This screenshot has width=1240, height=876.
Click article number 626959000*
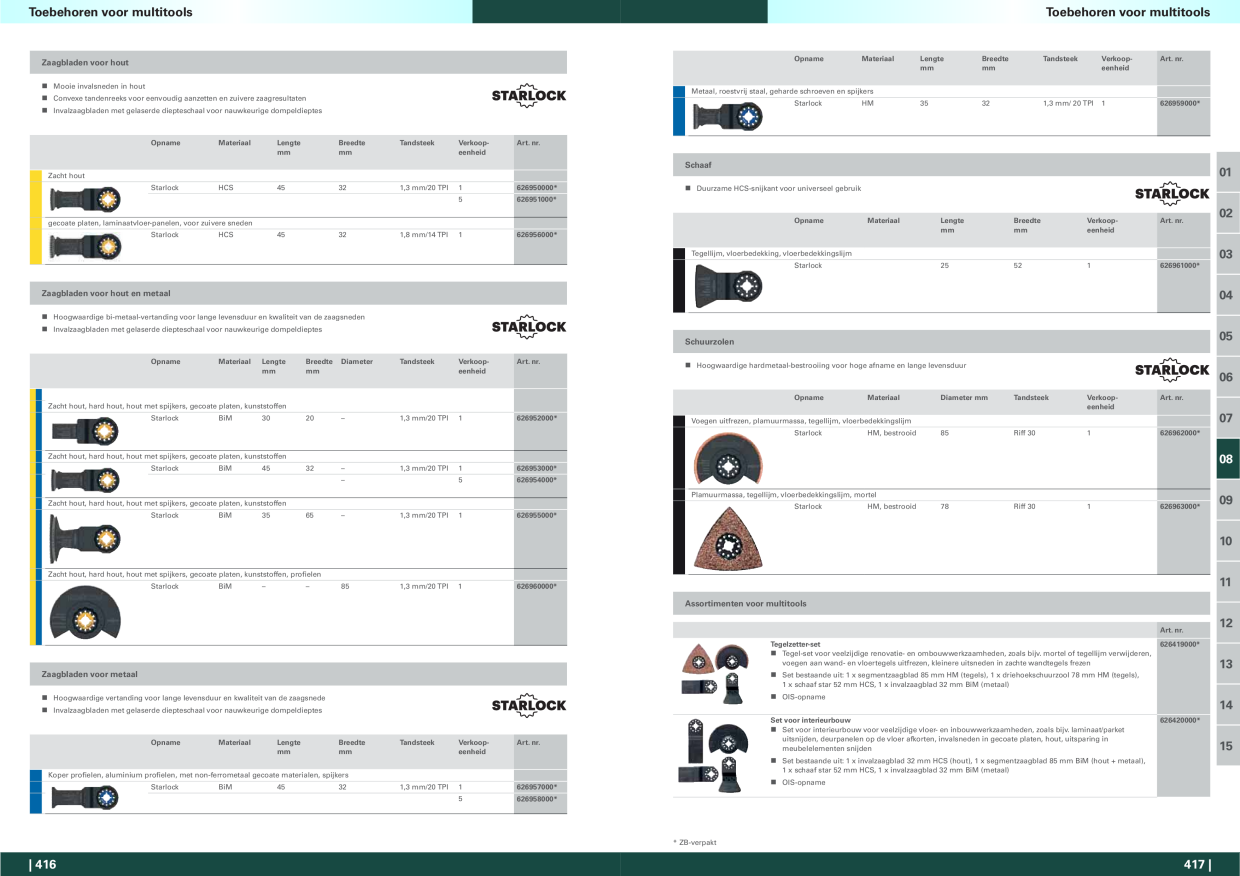coord(1179,103)
